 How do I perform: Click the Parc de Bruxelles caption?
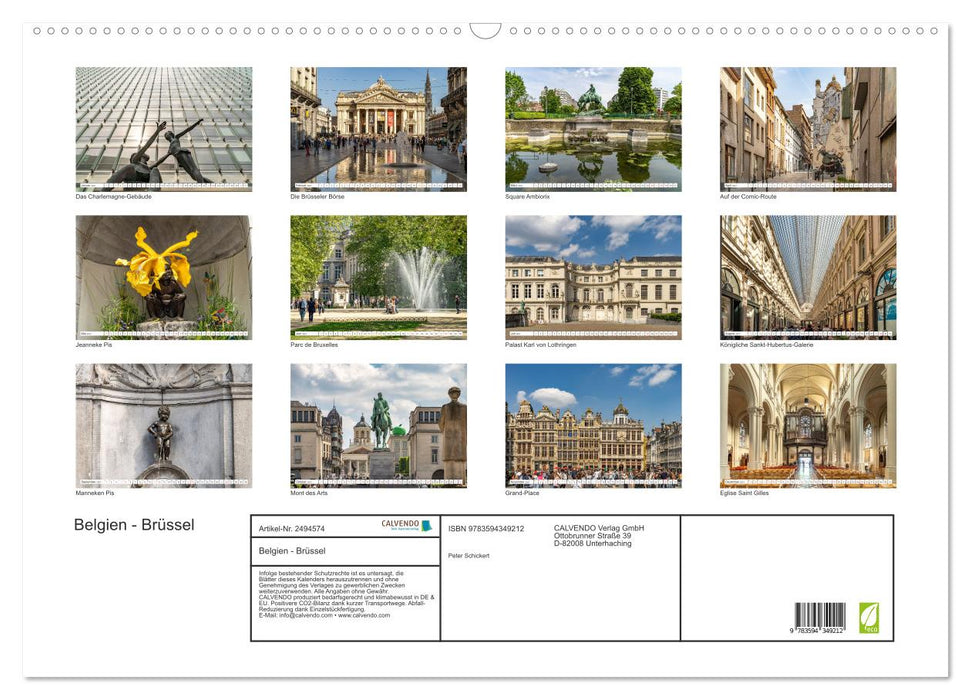[314, 344]
